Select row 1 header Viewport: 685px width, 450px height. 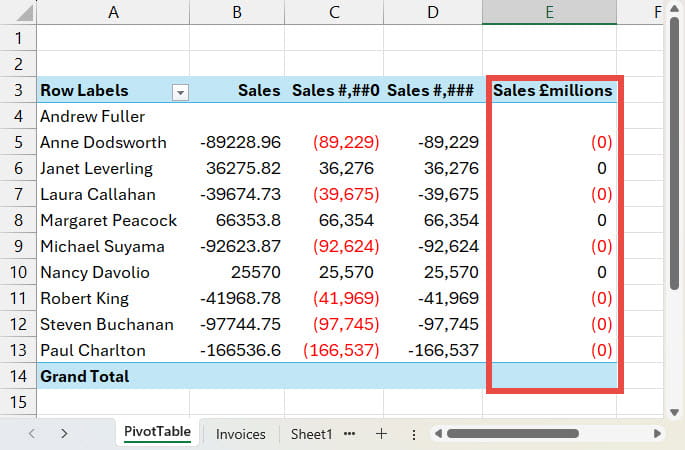18,38
